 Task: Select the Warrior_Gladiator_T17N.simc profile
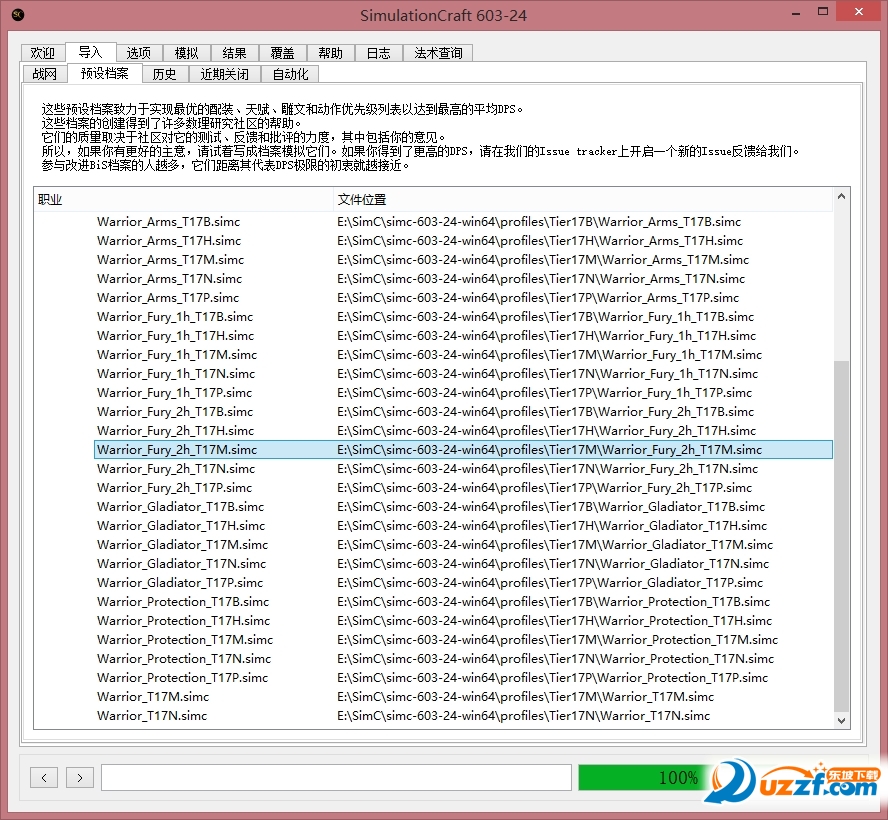[182, 563]
